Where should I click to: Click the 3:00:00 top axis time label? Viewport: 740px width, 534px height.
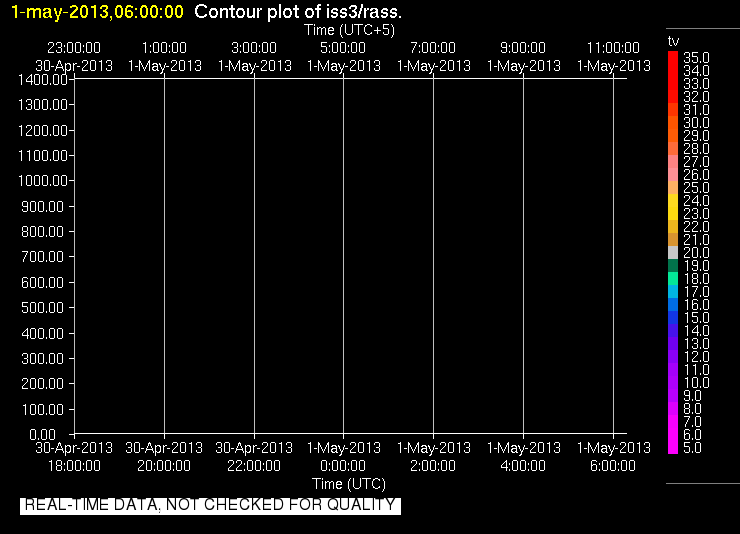[254, 48]
